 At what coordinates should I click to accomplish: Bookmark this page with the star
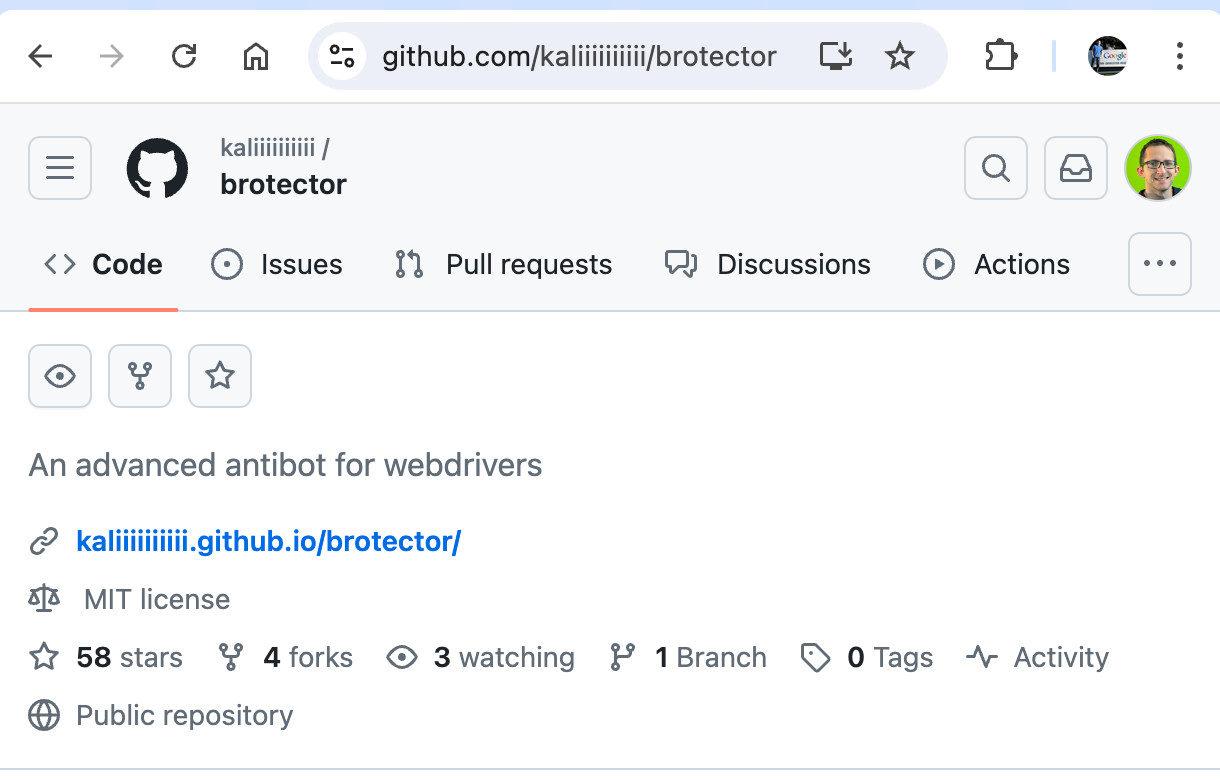(900, 56)
